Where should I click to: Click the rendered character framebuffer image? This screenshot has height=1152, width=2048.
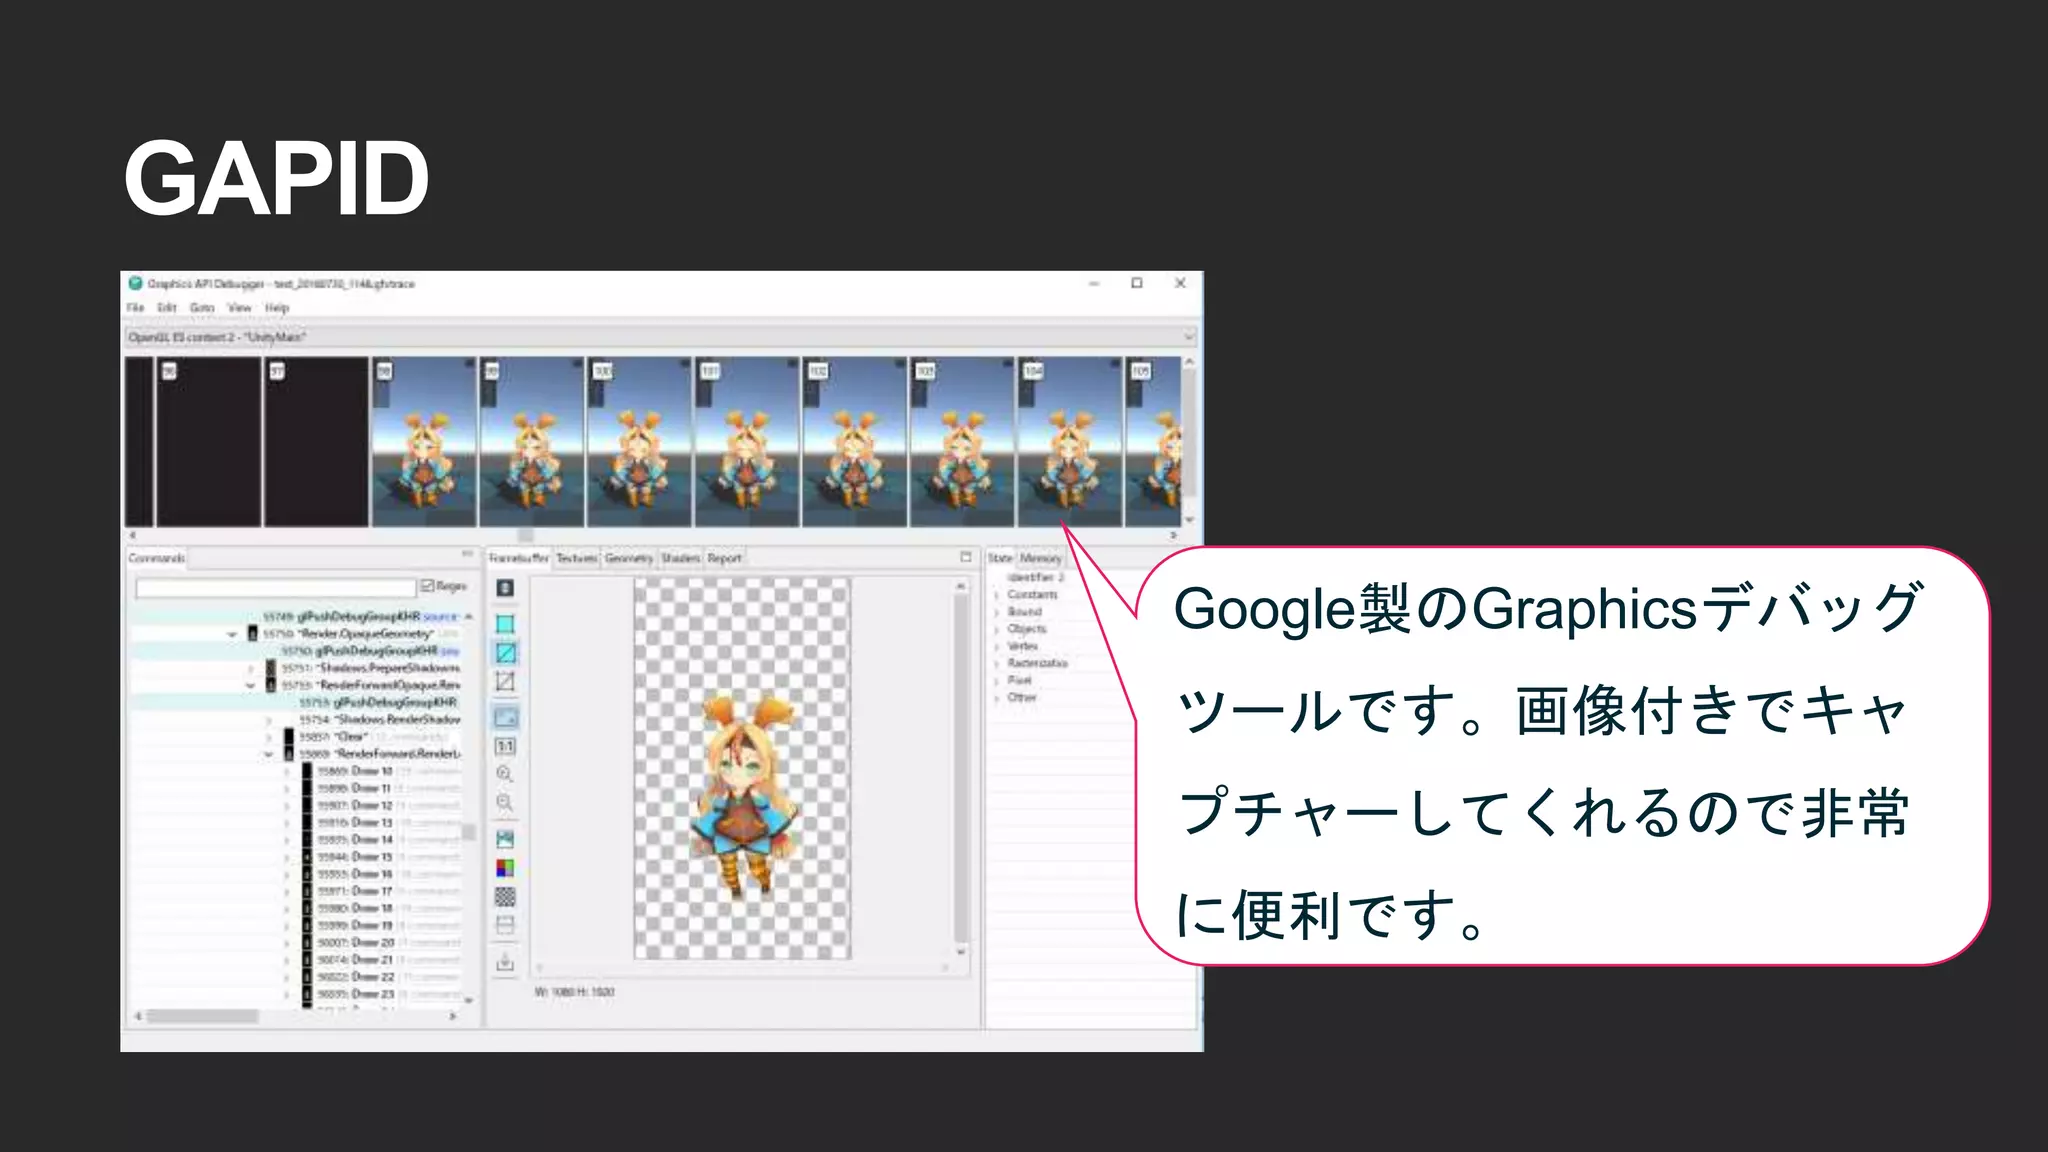tap(742, 768)
